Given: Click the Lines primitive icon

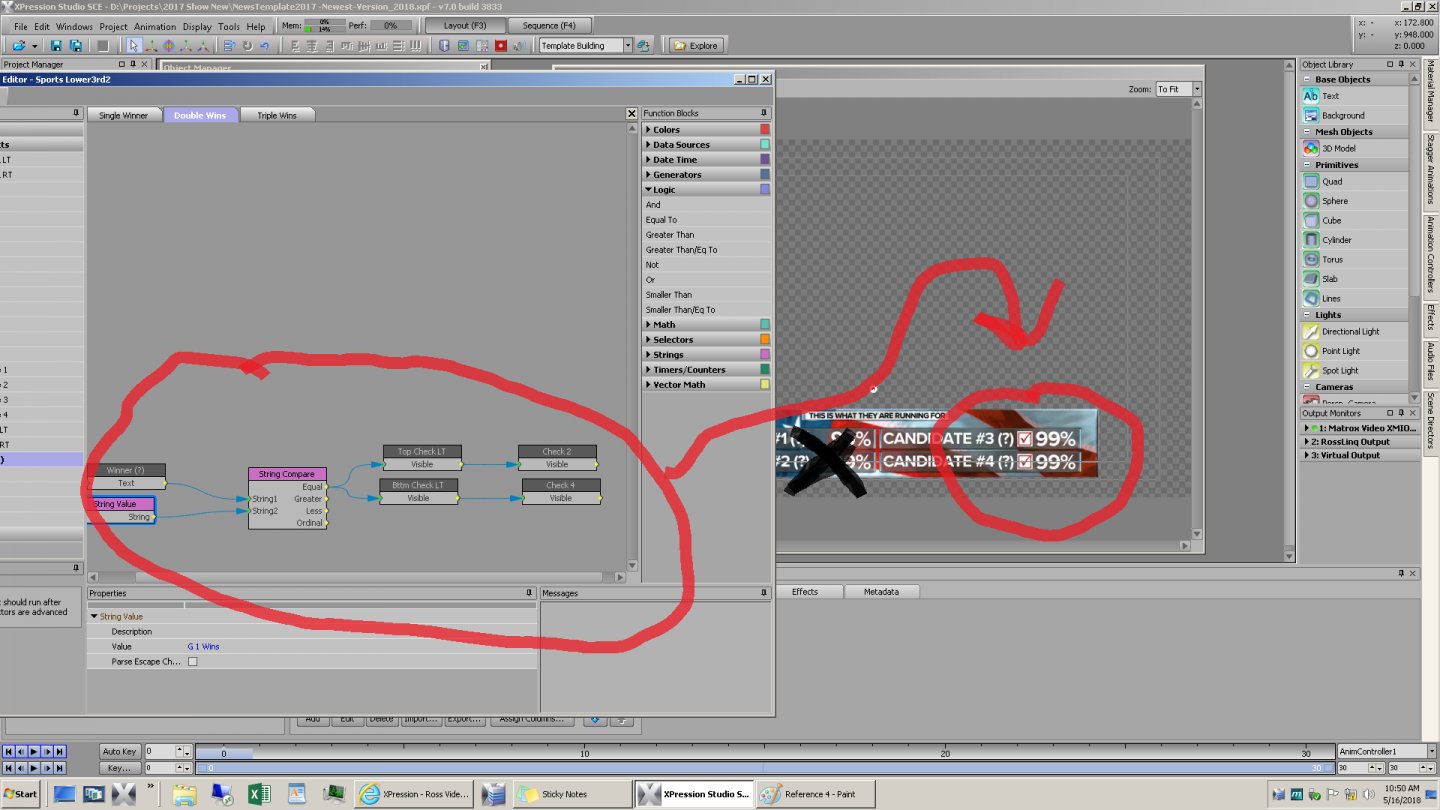Looking at the screenshot, I should pyautogui.click(x=1311, y=298).
